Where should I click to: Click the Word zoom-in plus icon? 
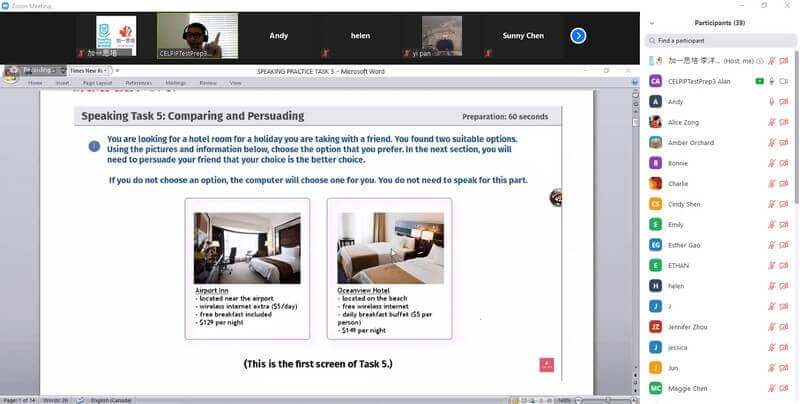click(x=632, y=400)
